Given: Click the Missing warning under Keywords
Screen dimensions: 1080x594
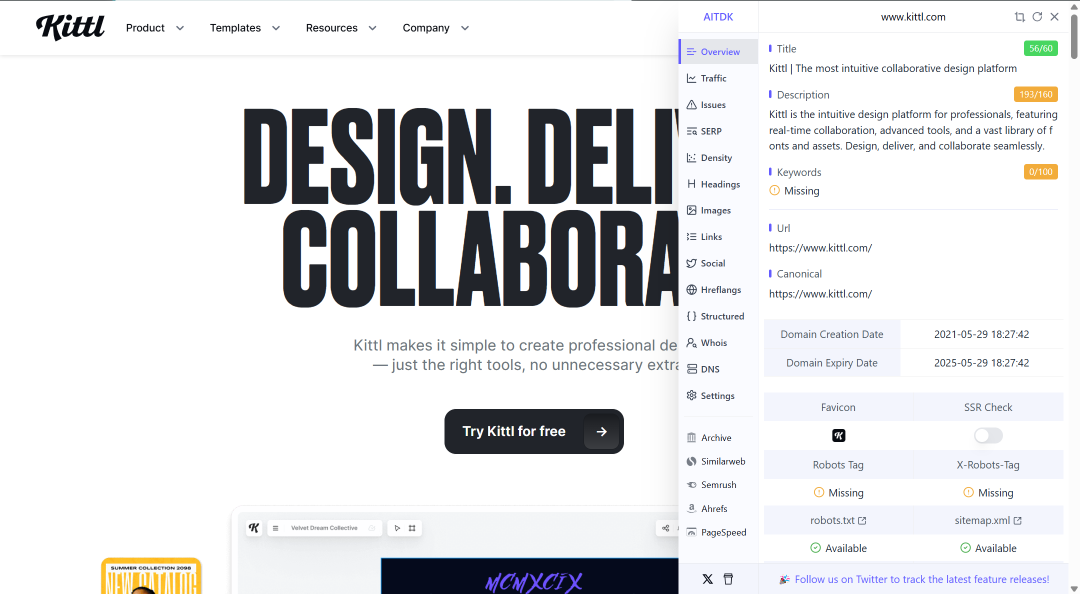Looking at the screenshot, I should click(x=794, y=191).
